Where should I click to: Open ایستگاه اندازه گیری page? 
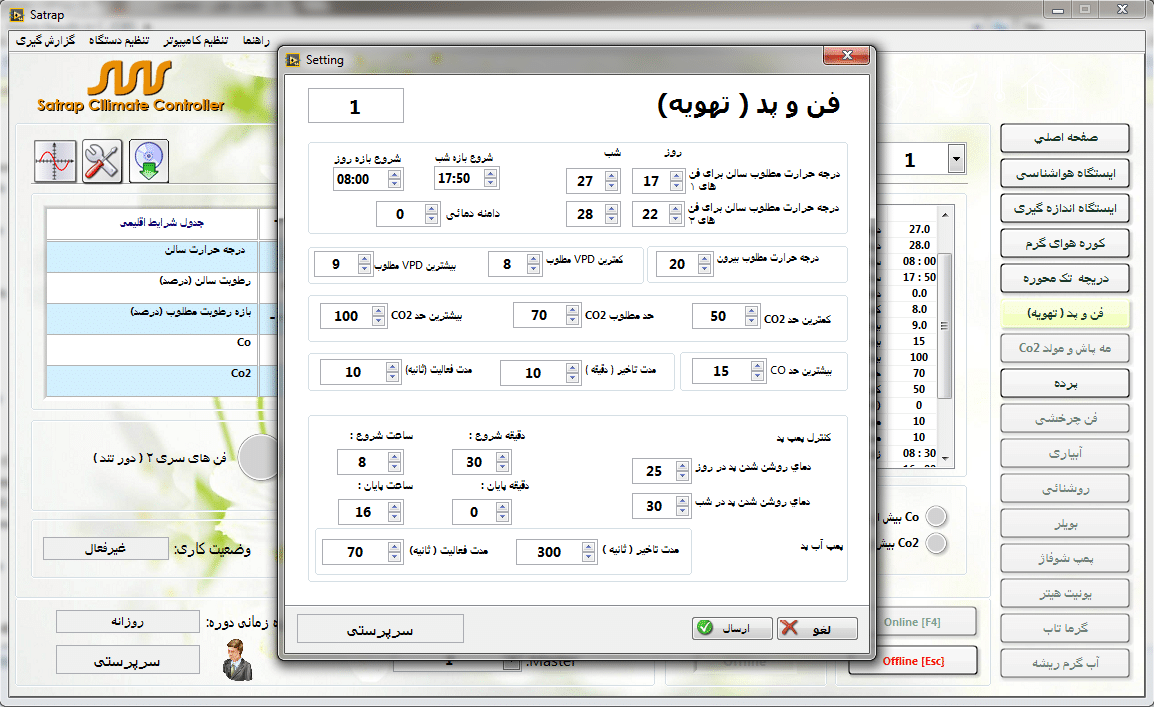1065,208
